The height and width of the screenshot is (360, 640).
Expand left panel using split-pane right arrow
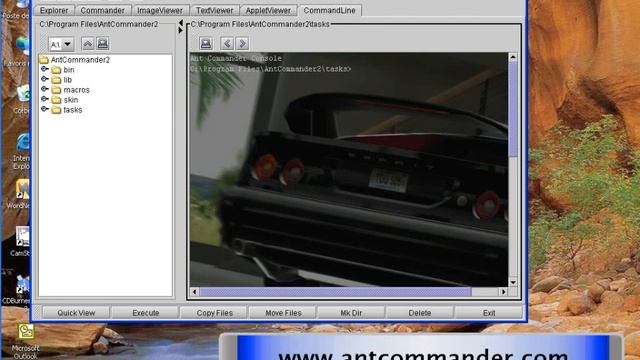click(x=180, y=30)
